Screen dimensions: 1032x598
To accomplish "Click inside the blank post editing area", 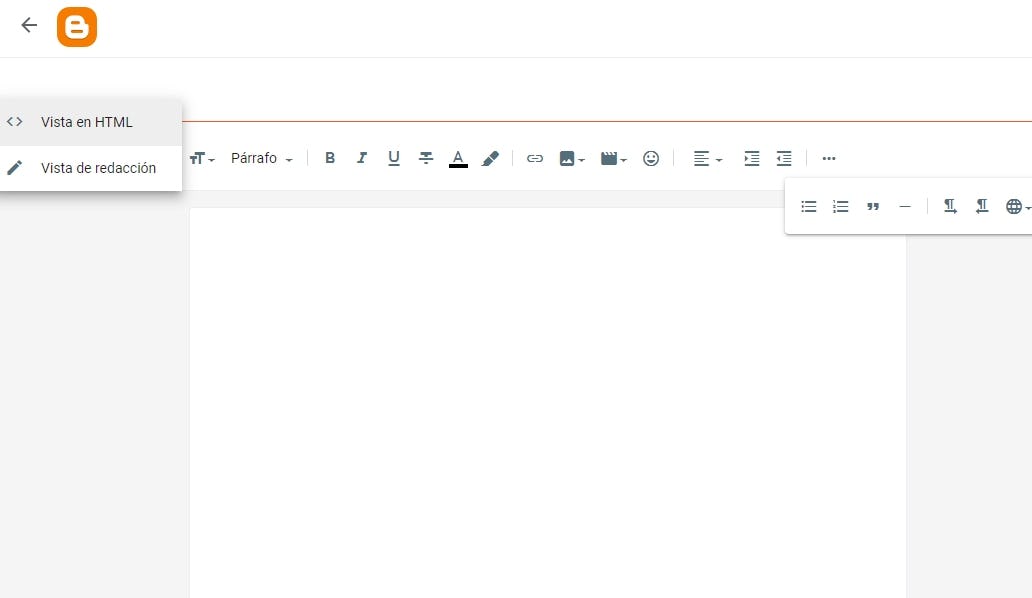I will point(547,400).
